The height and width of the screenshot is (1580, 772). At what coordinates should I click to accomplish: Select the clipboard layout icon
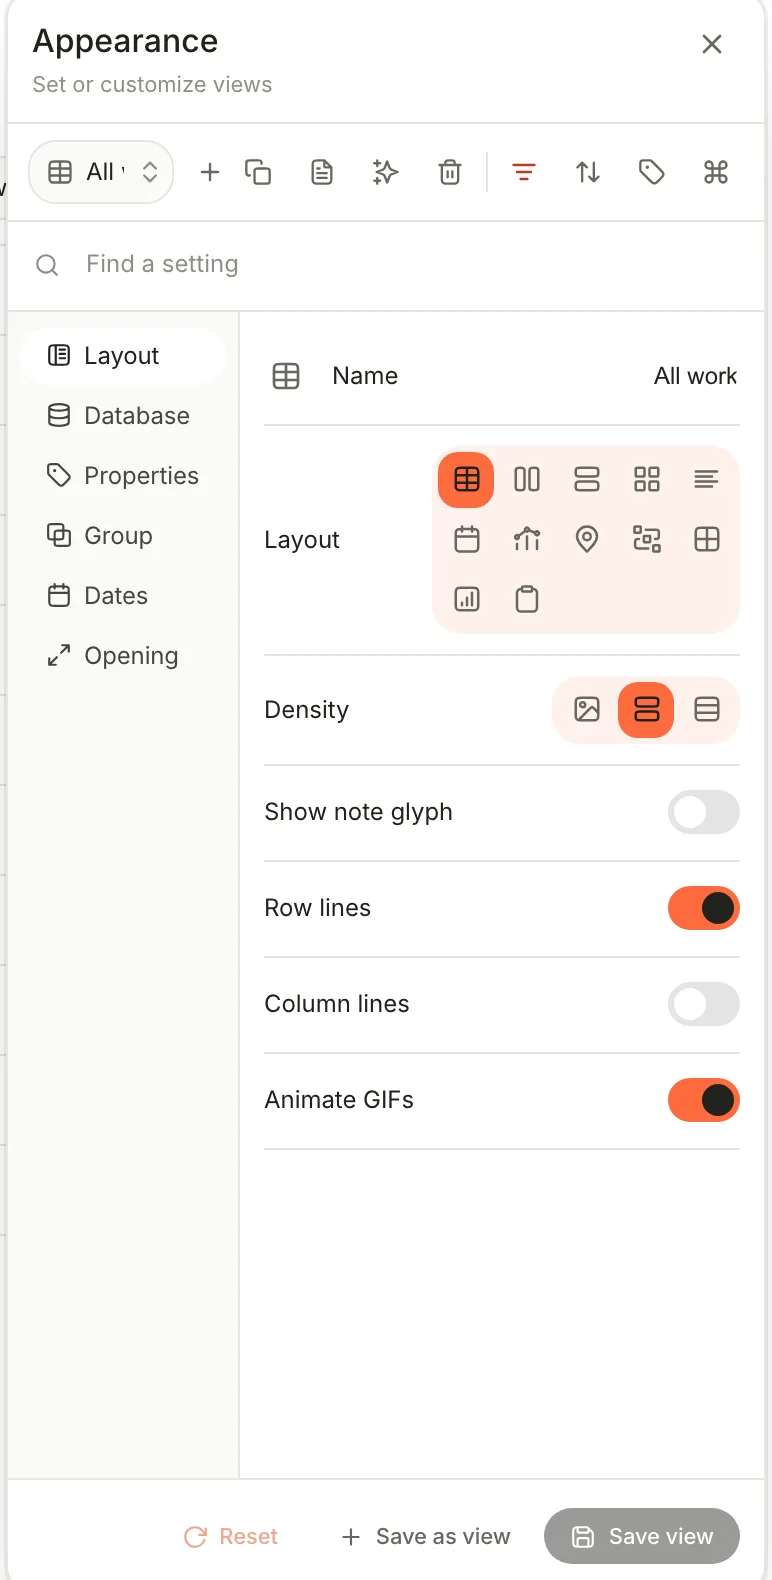527,600
